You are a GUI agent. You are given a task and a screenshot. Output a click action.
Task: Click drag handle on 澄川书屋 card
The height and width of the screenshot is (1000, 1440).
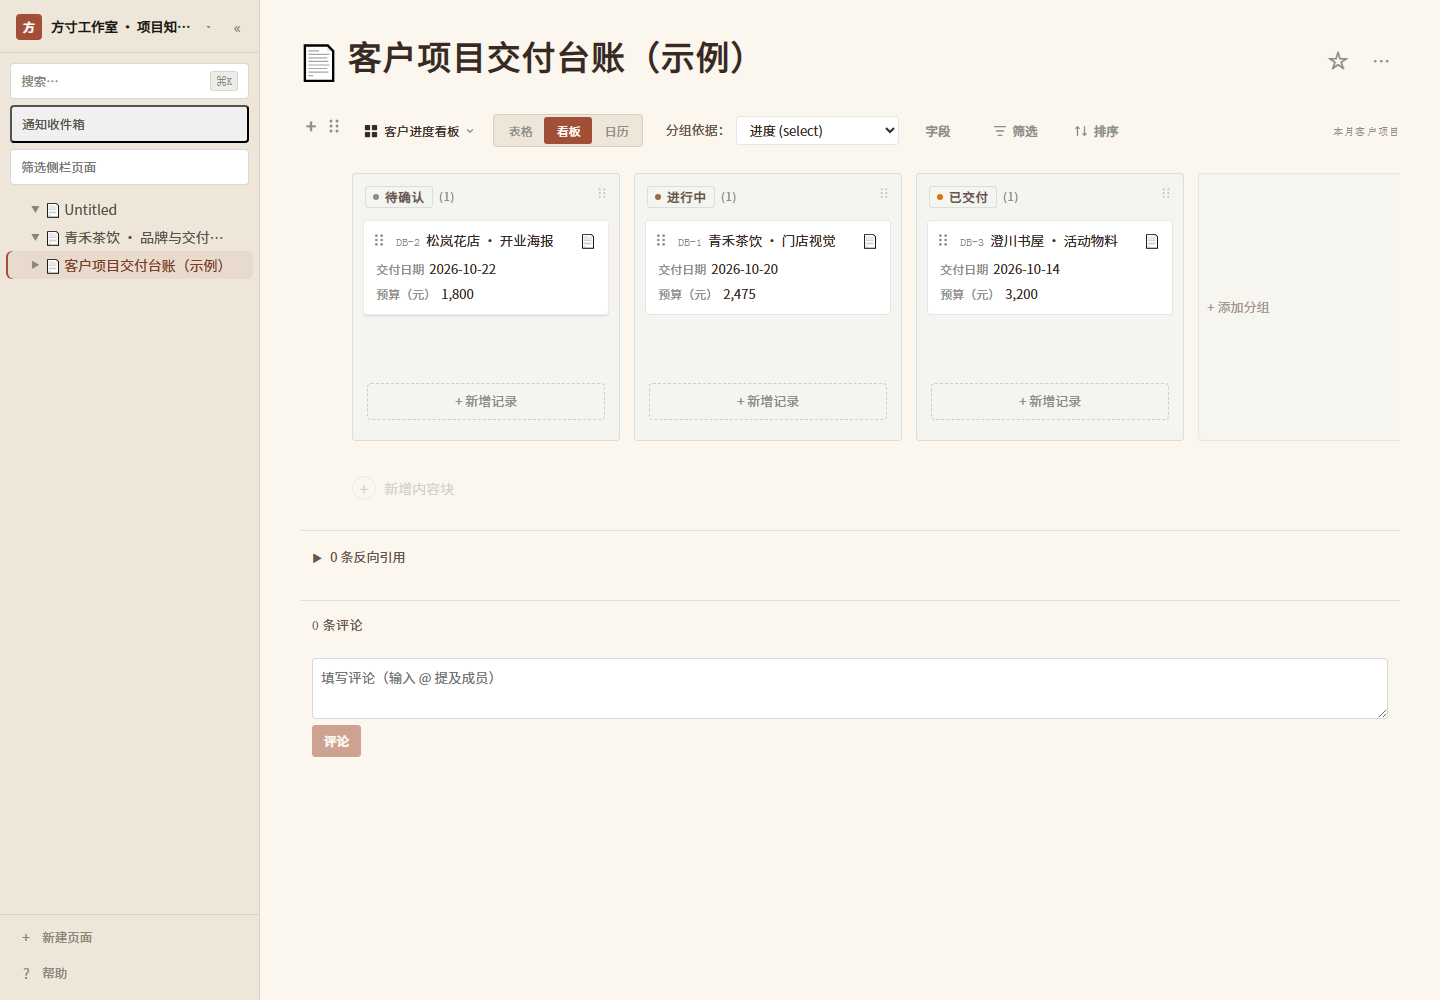(x=943, y=240)
